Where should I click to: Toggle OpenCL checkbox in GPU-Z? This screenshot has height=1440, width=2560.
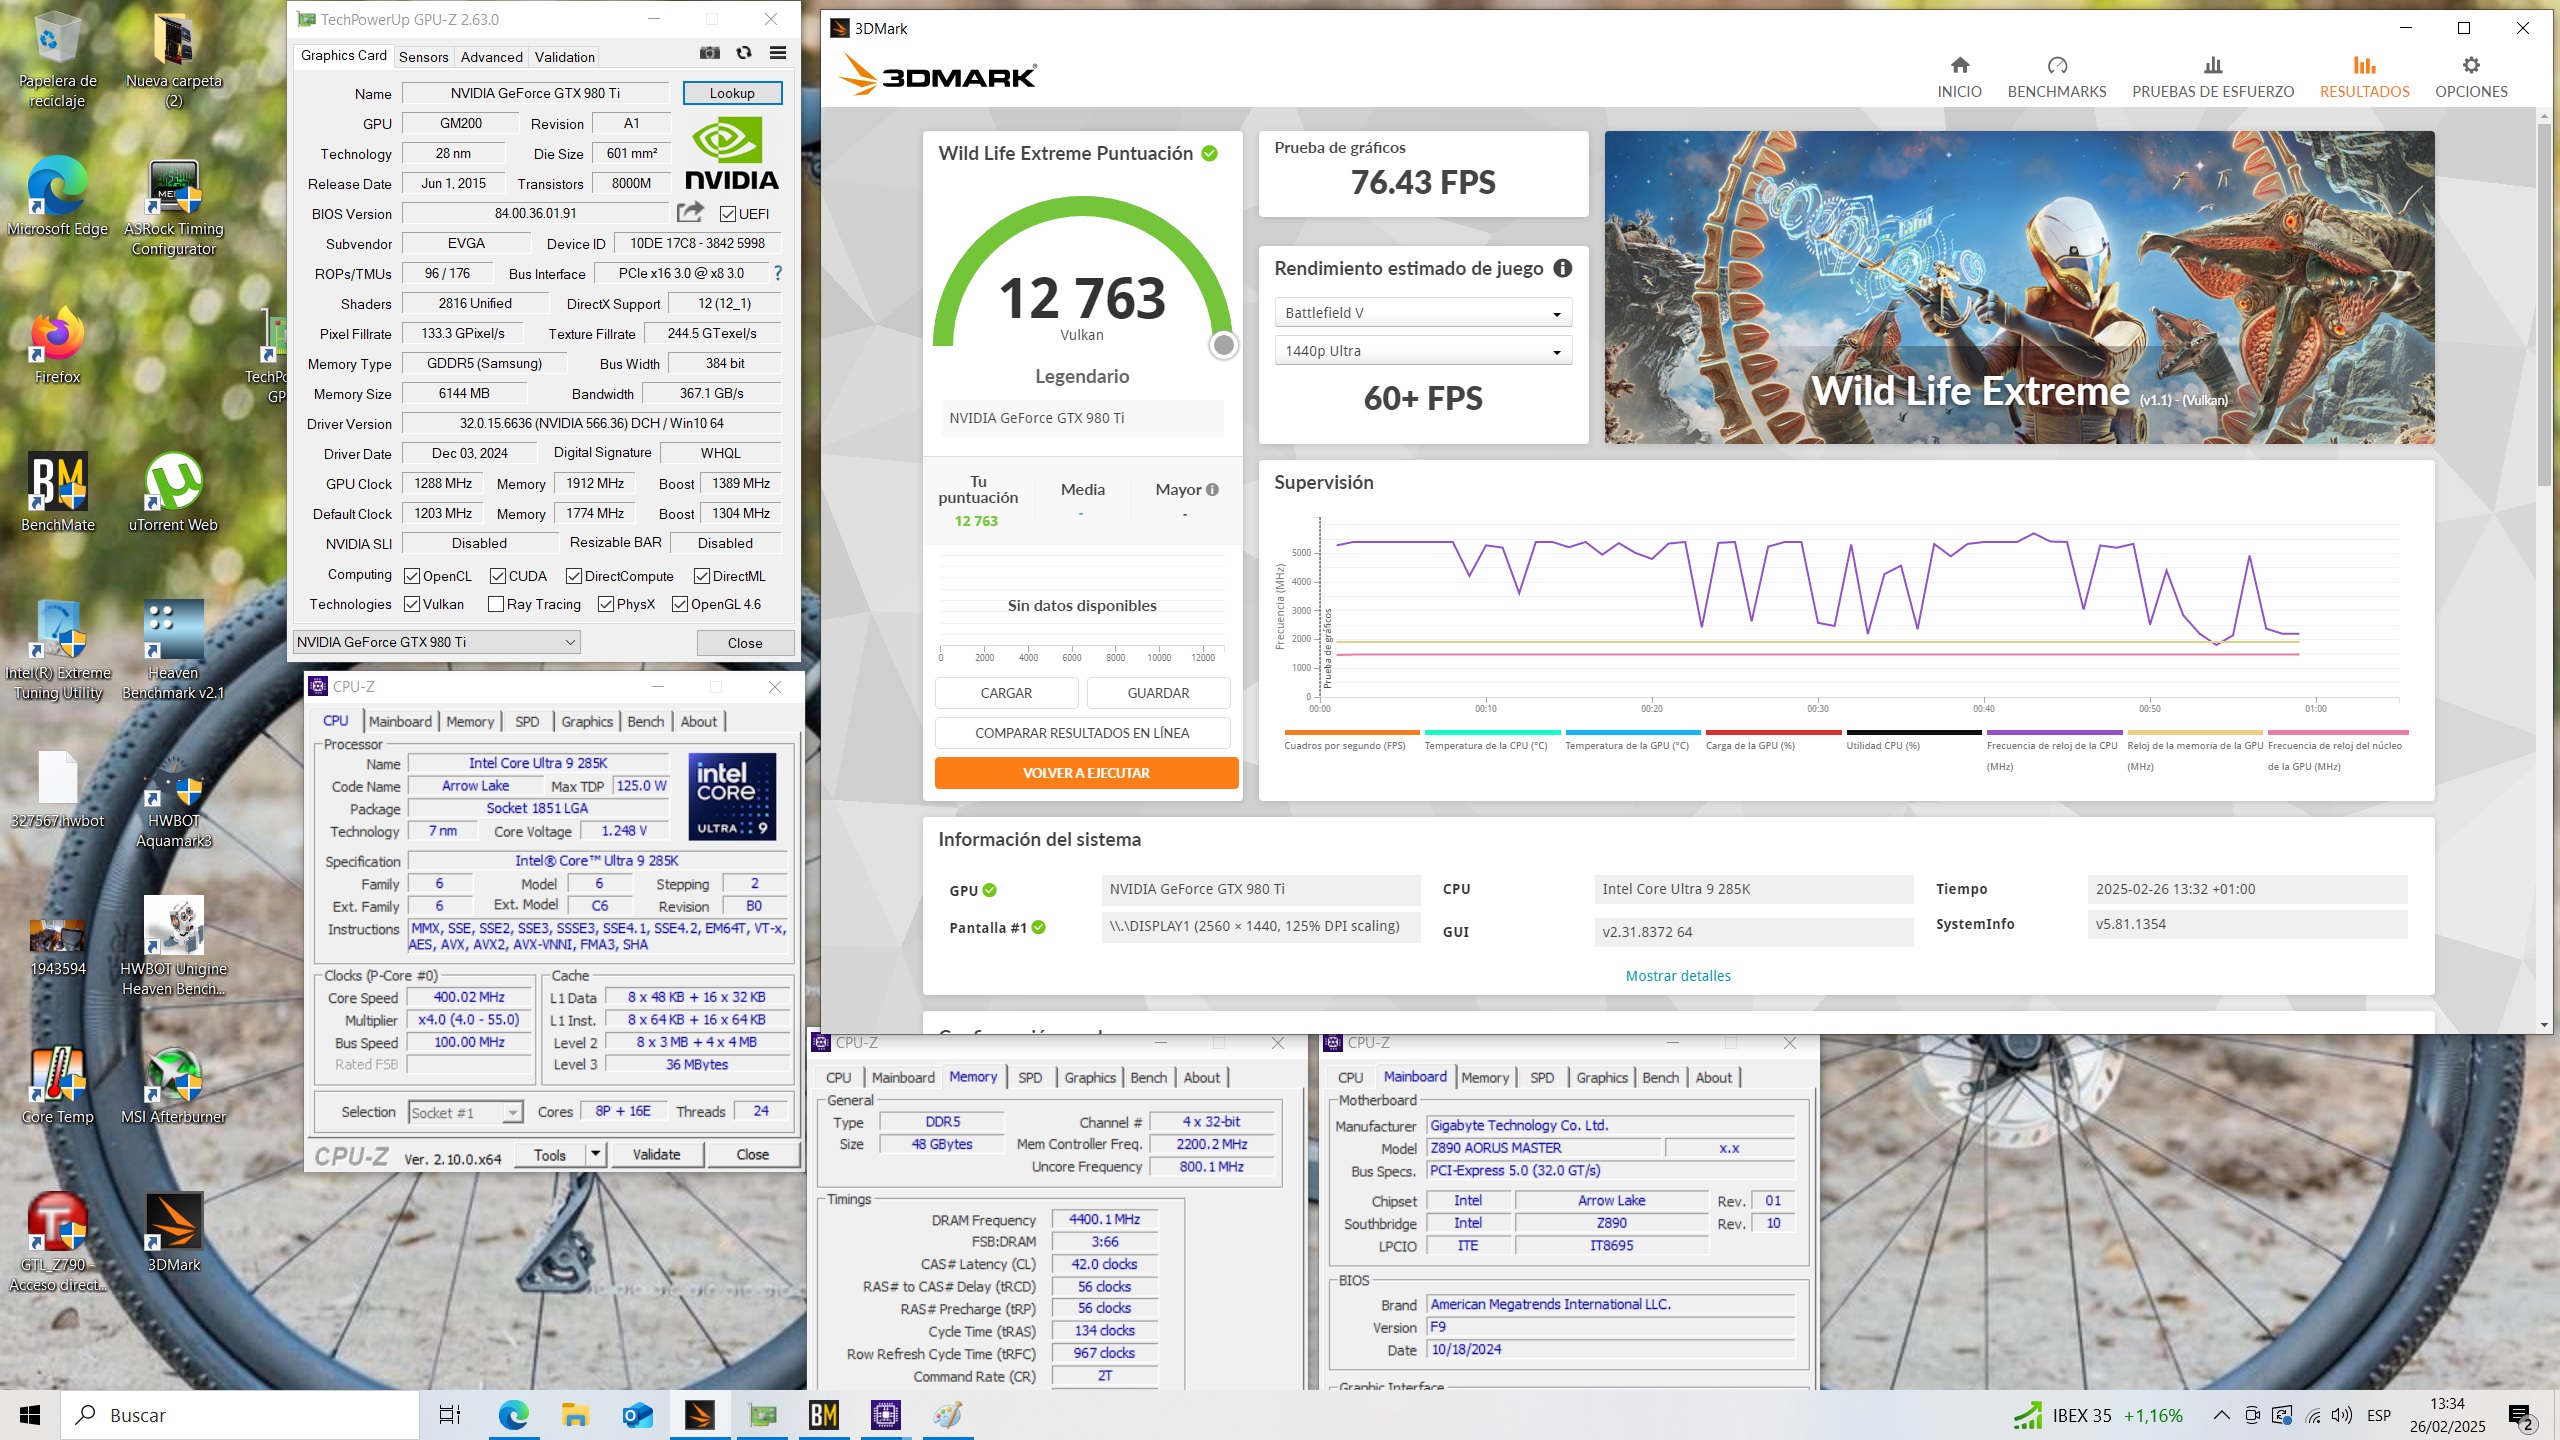pos(411,576)
